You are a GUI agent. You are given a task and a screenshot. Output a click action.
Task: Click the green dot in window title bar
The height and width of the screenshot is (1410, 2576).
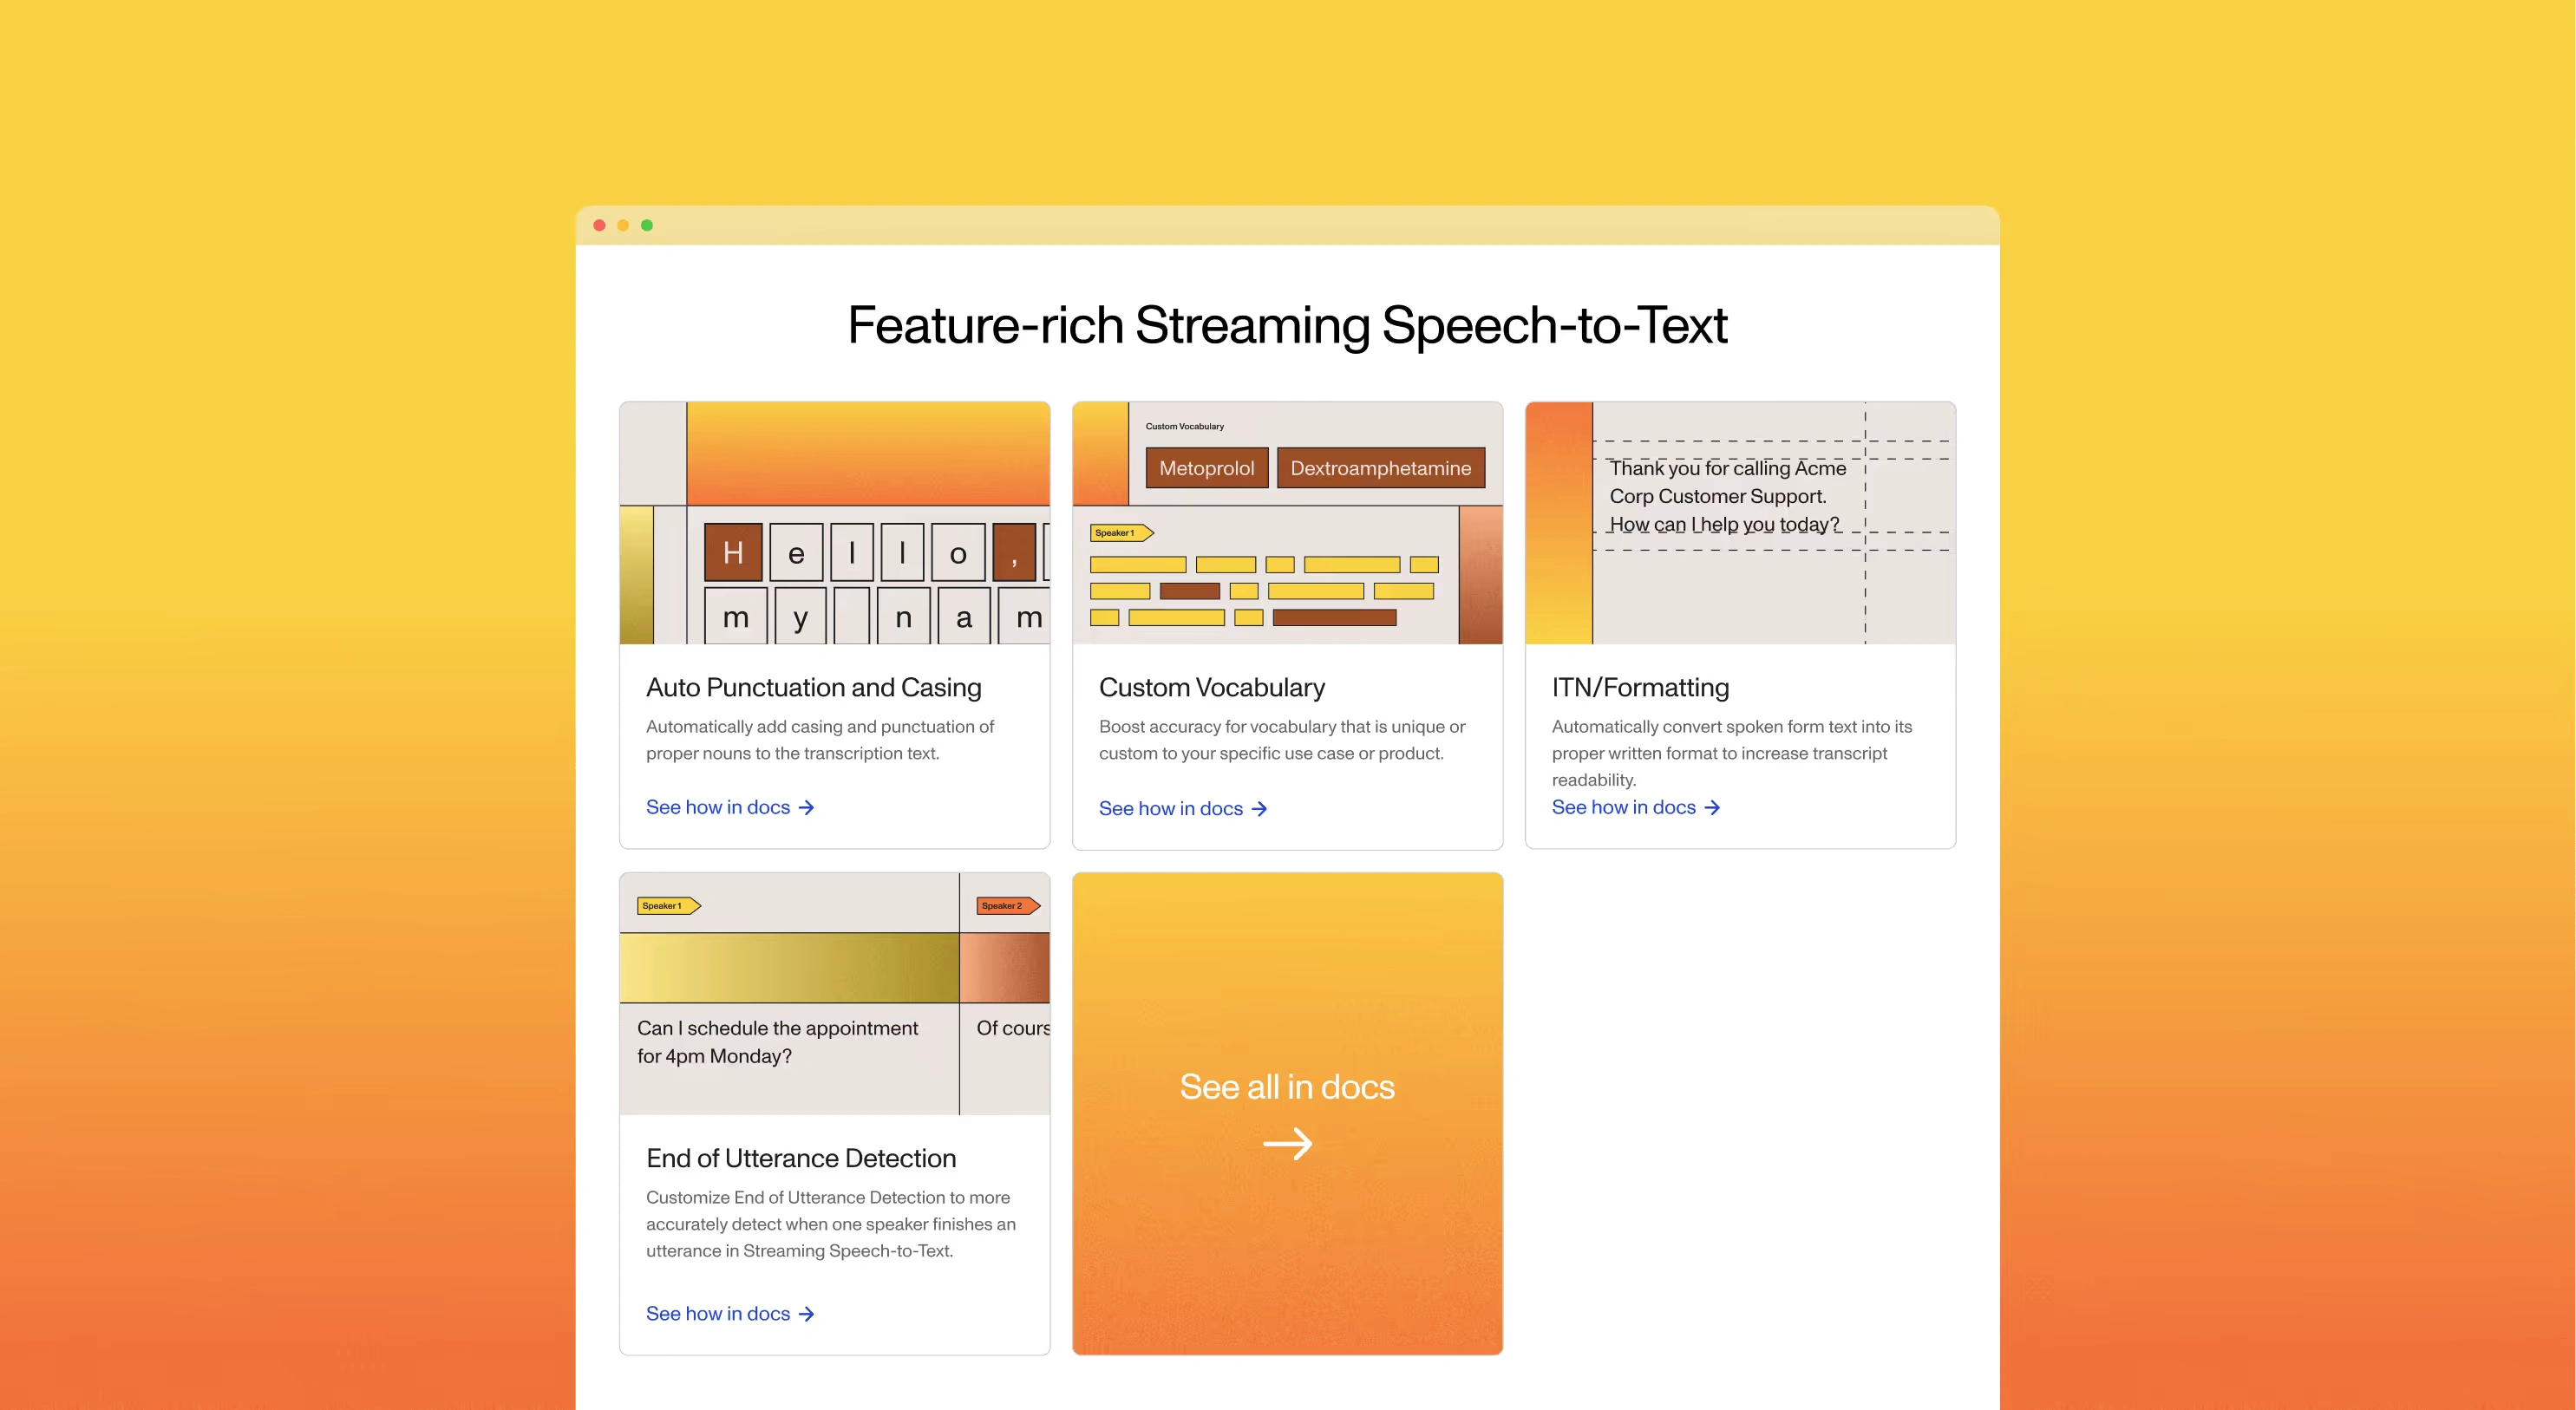point(647,225)
